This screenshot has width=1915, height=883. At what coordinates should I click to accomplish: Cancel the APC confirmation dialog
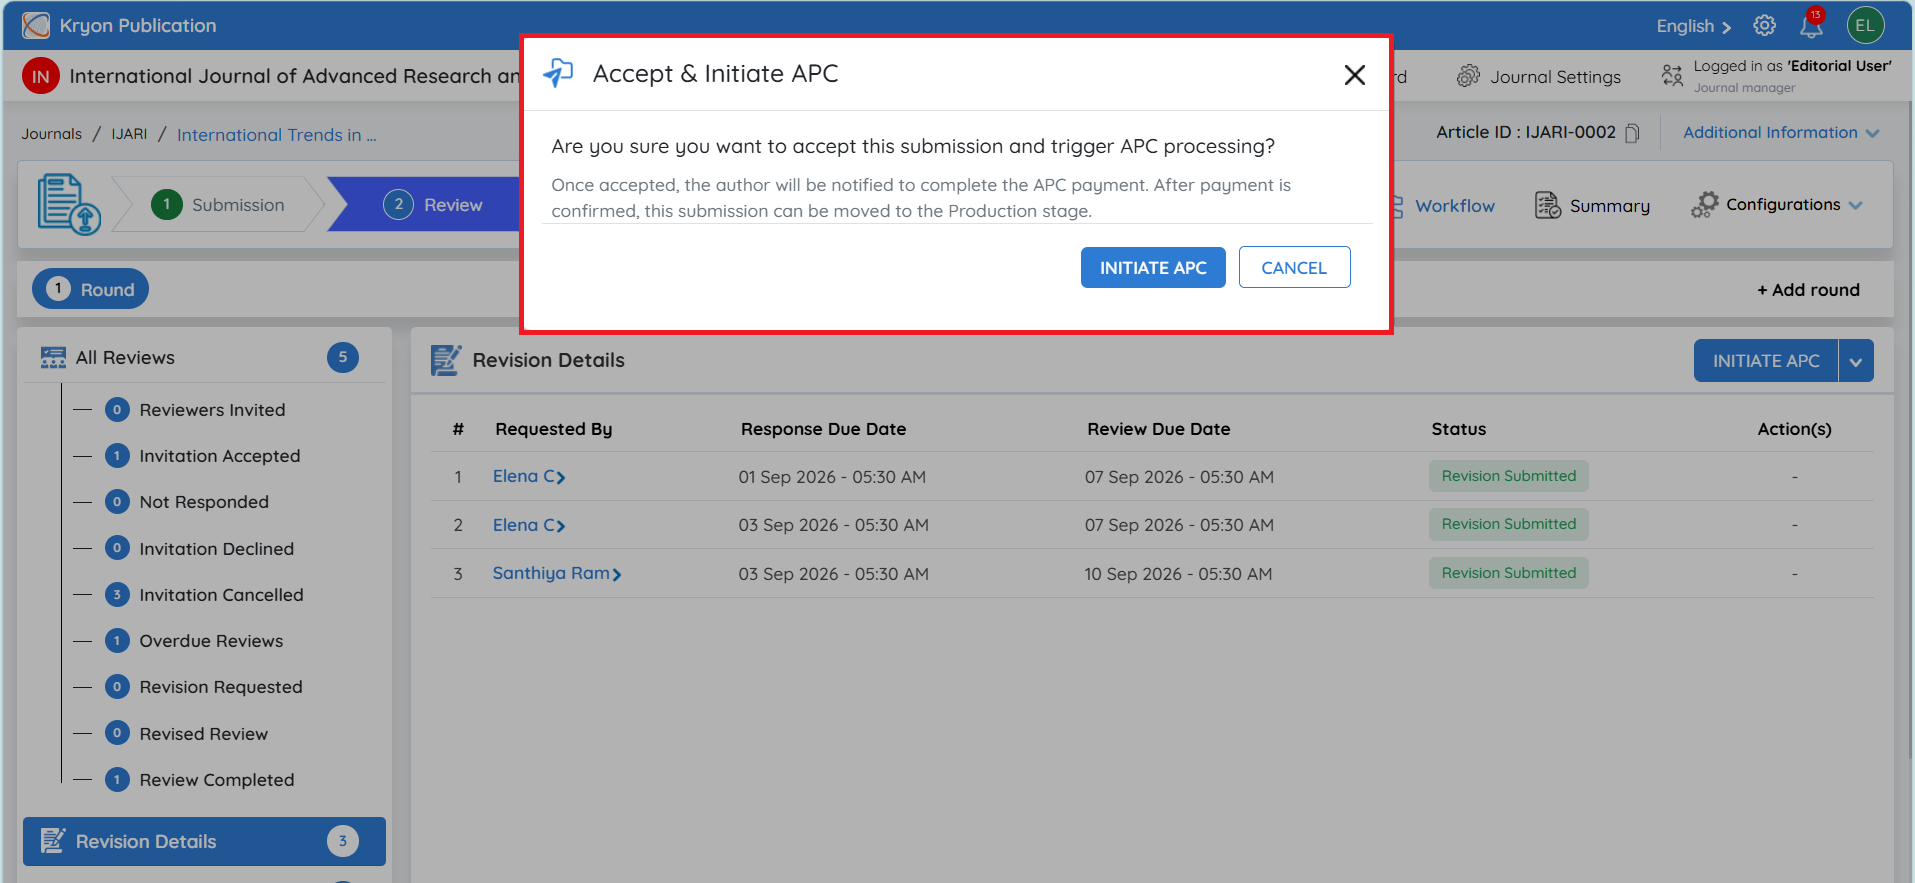(x=1294, y=267)
